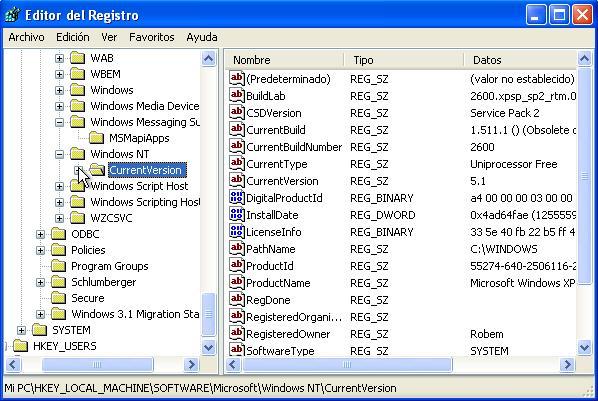Click the CurrentType string value icon
The image size is (598, 401).
point(236,164)
